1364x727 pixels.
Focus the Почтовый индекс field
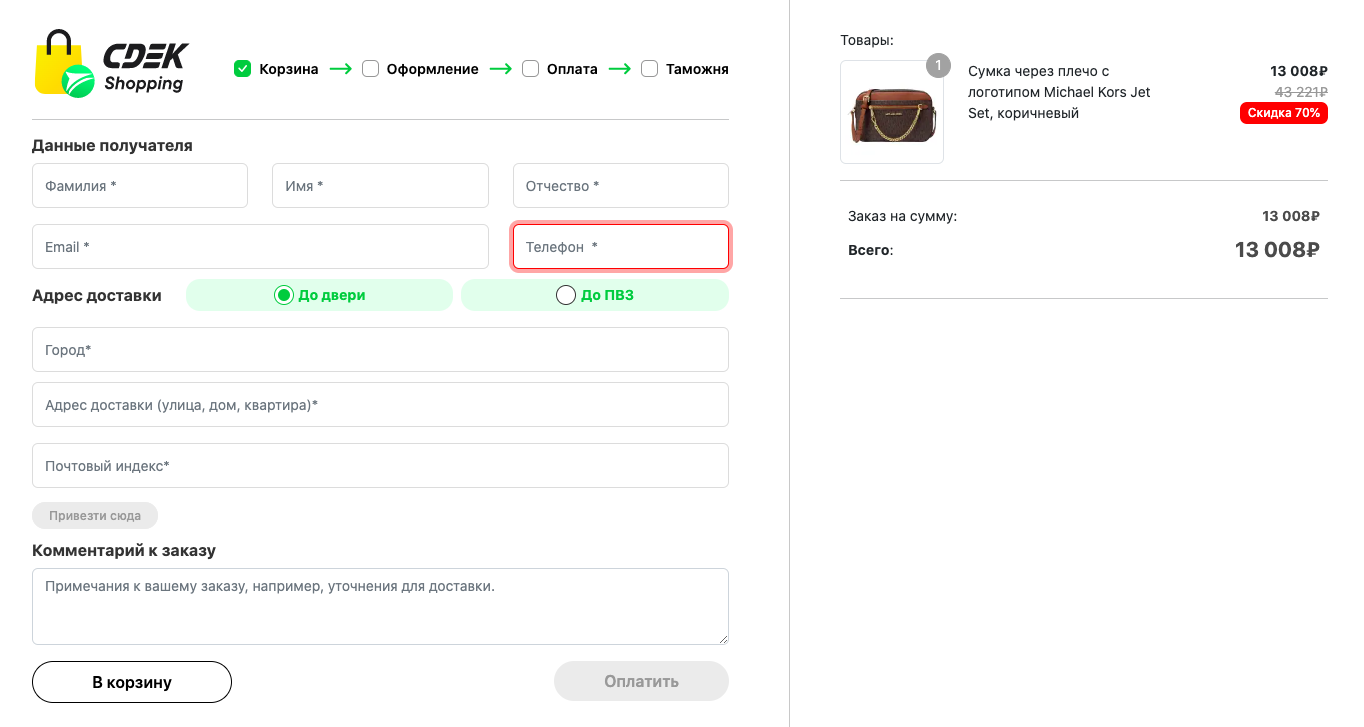tap(380, 466)
